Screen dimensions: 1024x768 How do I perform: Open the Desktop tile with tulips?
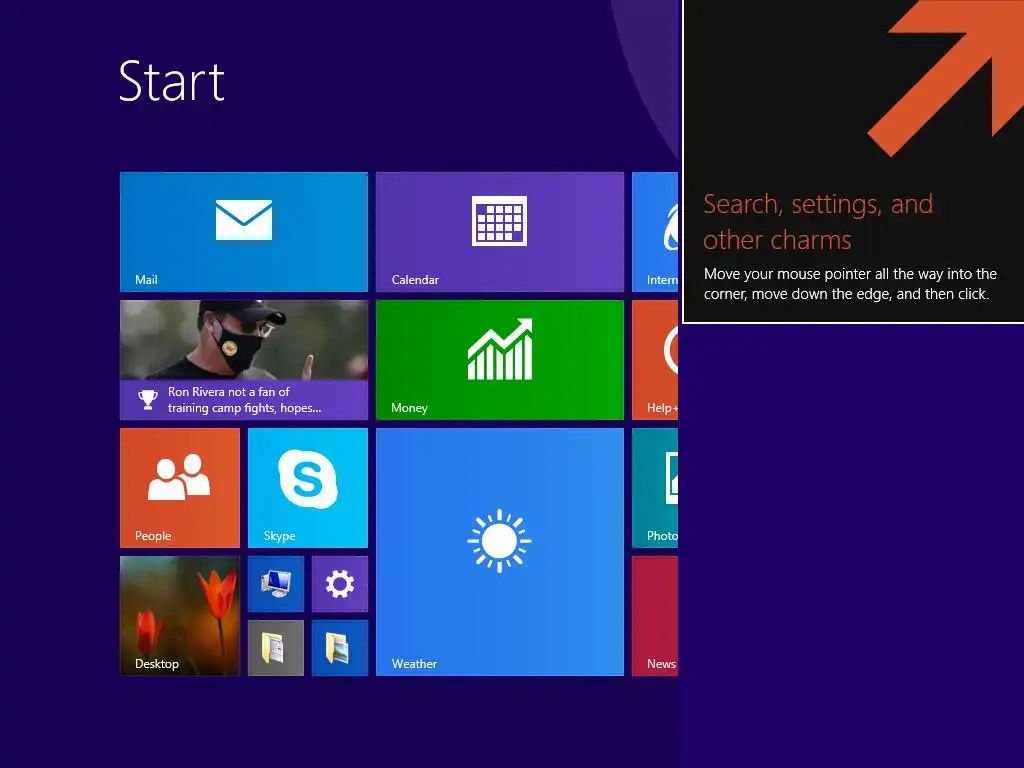click(x=180, y=616)
